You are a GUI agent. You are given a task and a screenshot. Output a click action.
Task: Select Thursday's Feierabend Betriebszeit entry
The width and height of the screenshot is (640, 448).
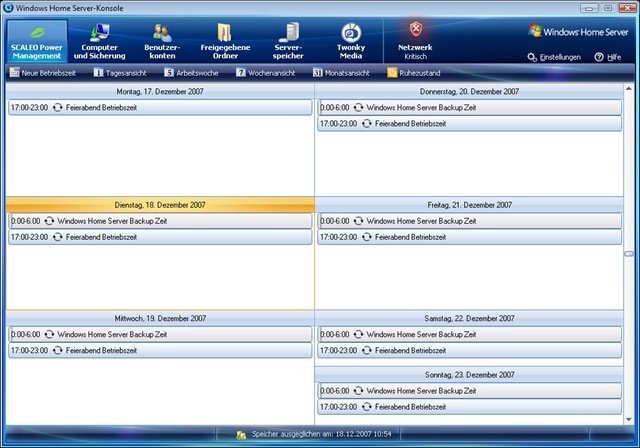tap(469, 124)
